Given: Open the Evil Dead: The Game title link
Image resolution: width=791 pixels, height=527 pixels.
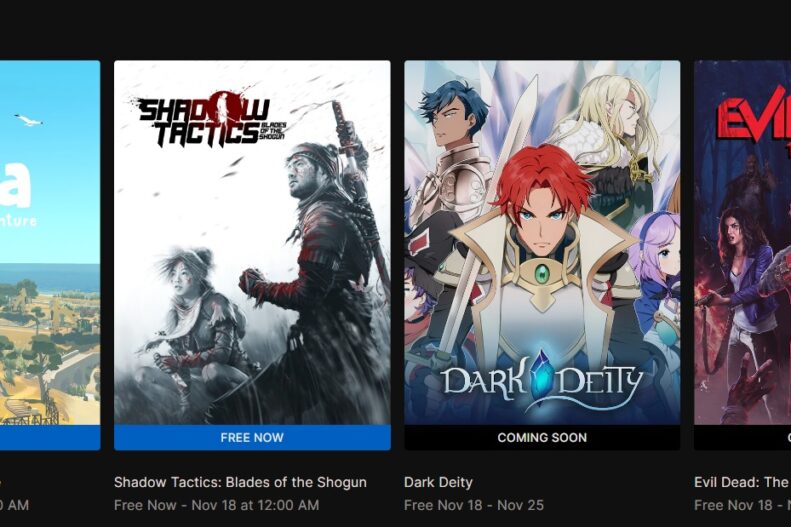Looking at the screenshot, I should click(743, 482).
